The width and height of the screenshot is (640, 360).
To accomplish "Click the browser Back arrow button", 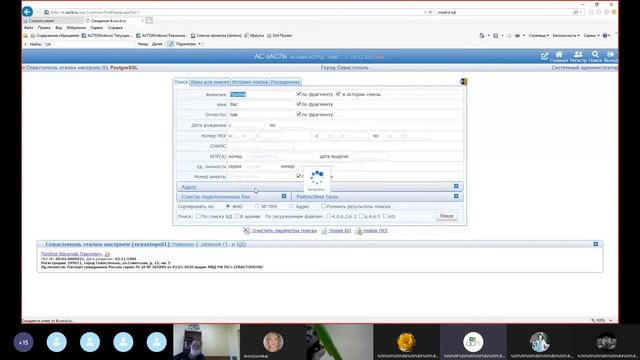I will point(27,11).
